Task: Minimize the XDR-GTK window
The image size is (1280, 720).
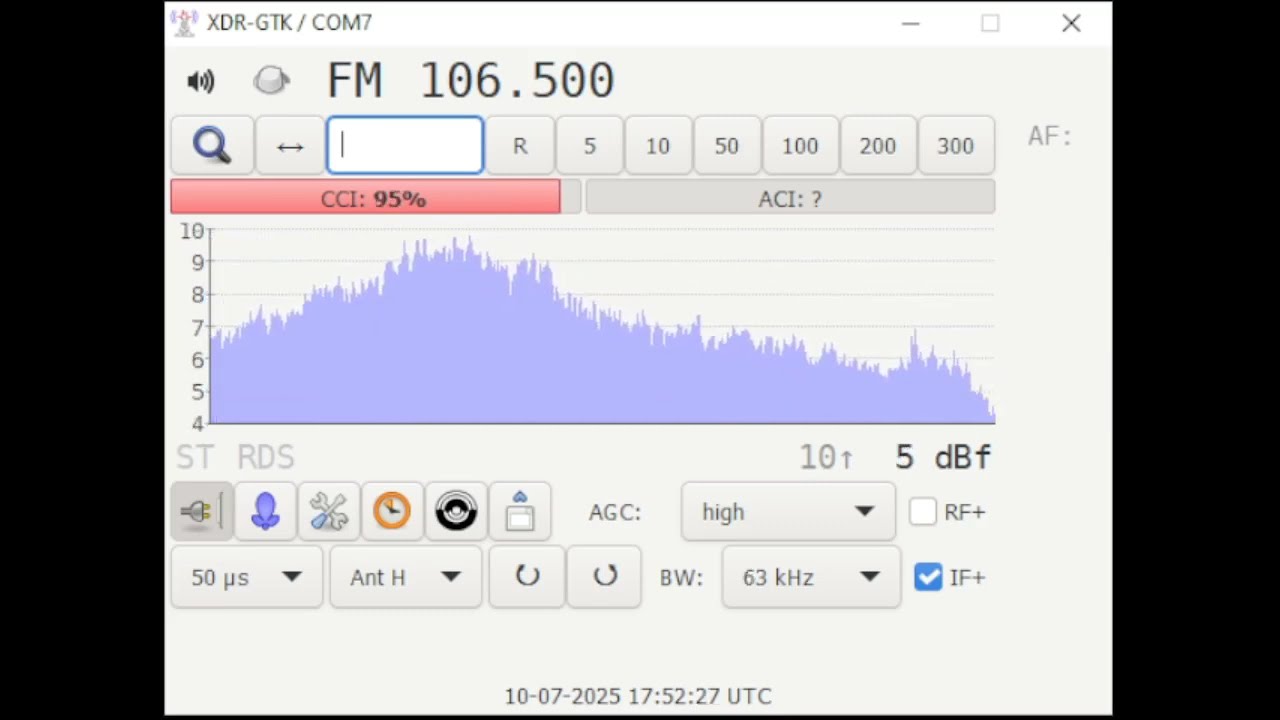Action: coord(910,23)
